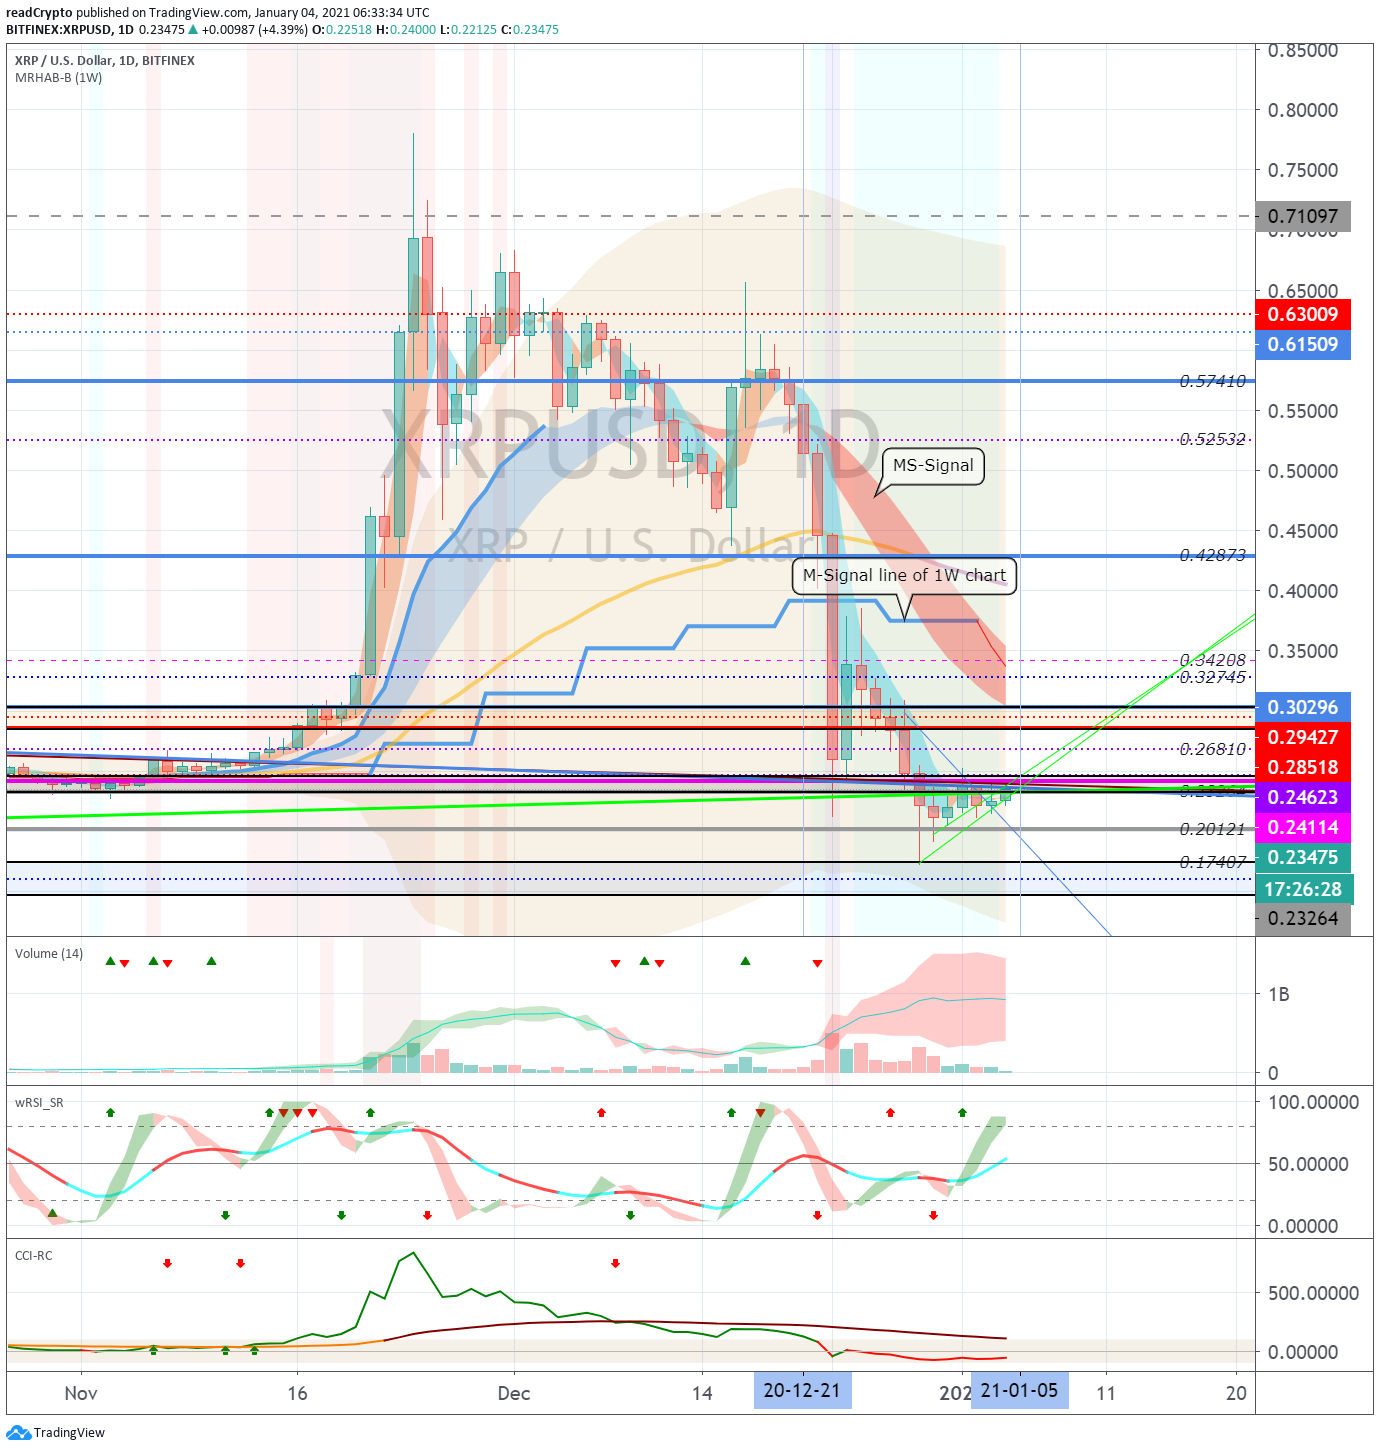Click the MRHAB-B (1W) indicator label

point(58,77)
